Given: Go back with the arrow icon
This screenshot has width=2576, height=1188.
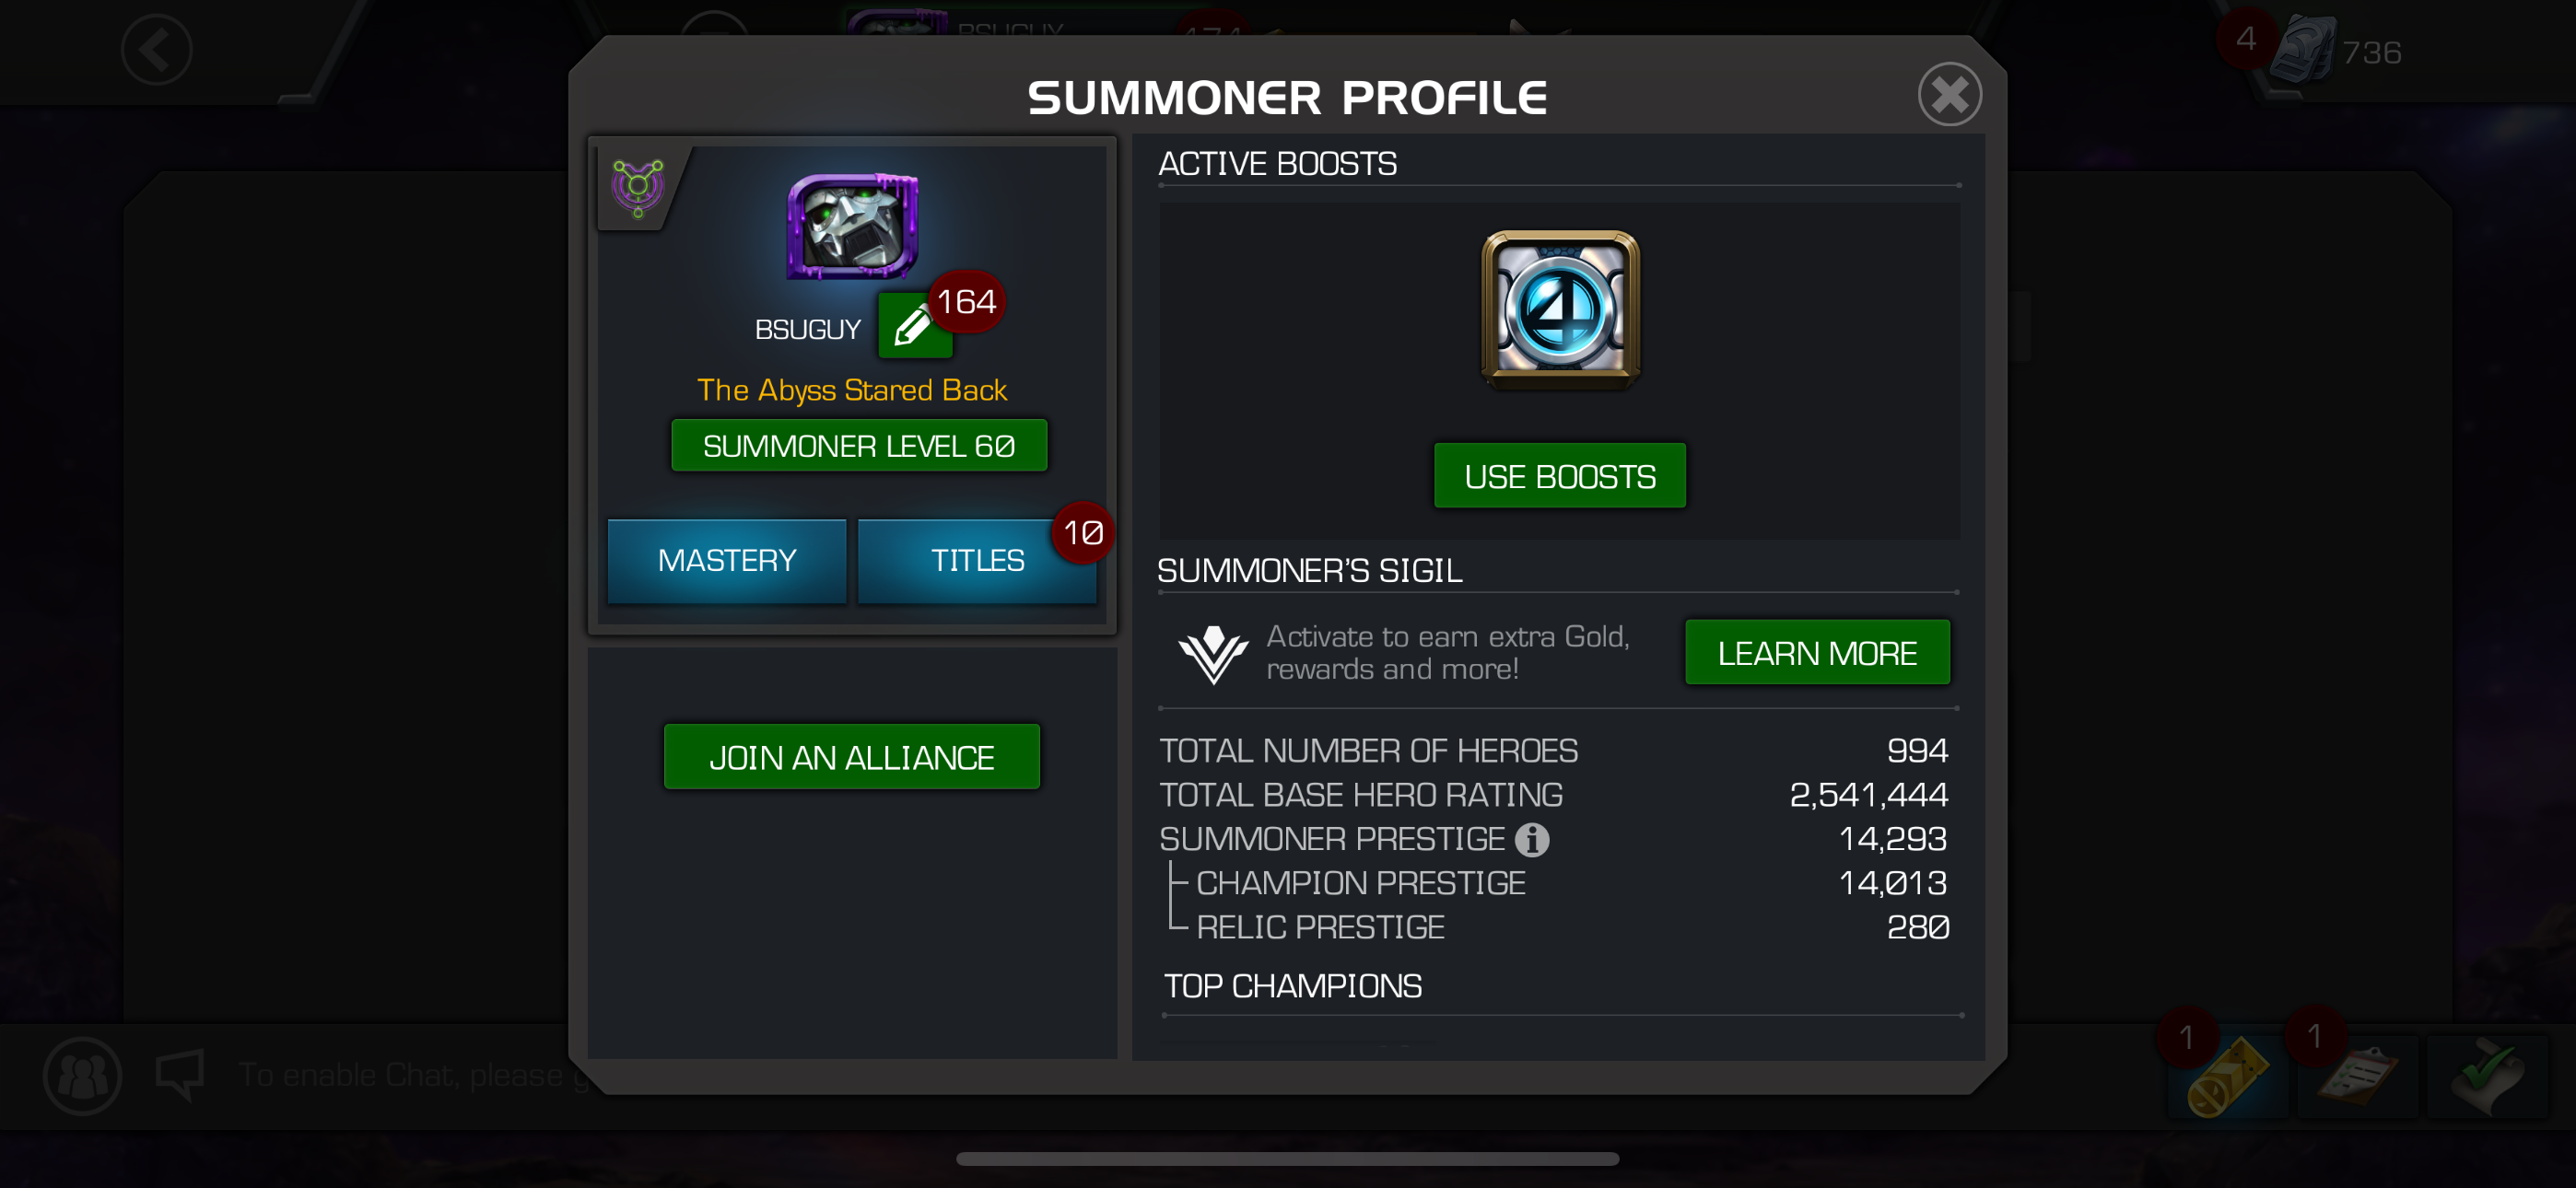Looking at the screenshot, I should coord(157,50).
